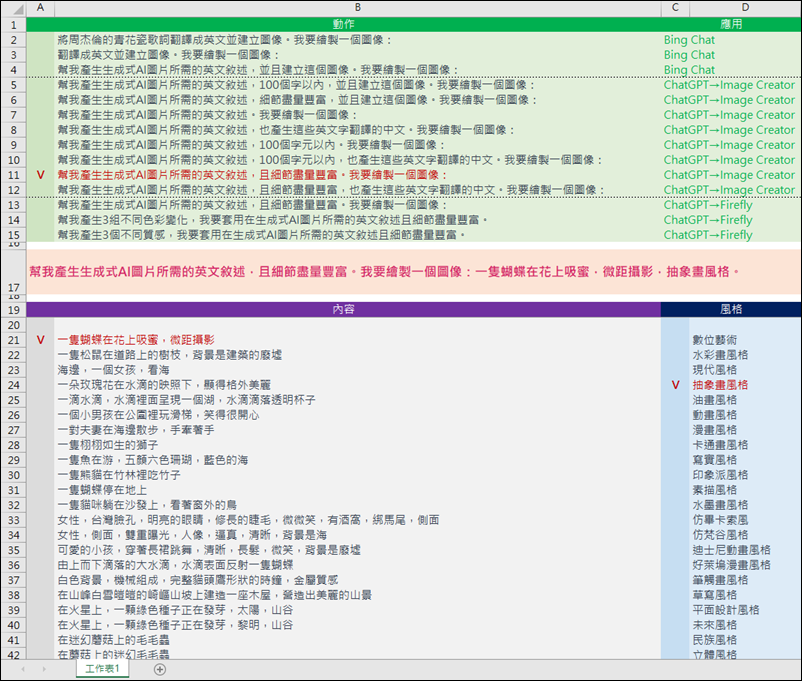
Task: Select the row 30 header
Action: click(13, 475)
